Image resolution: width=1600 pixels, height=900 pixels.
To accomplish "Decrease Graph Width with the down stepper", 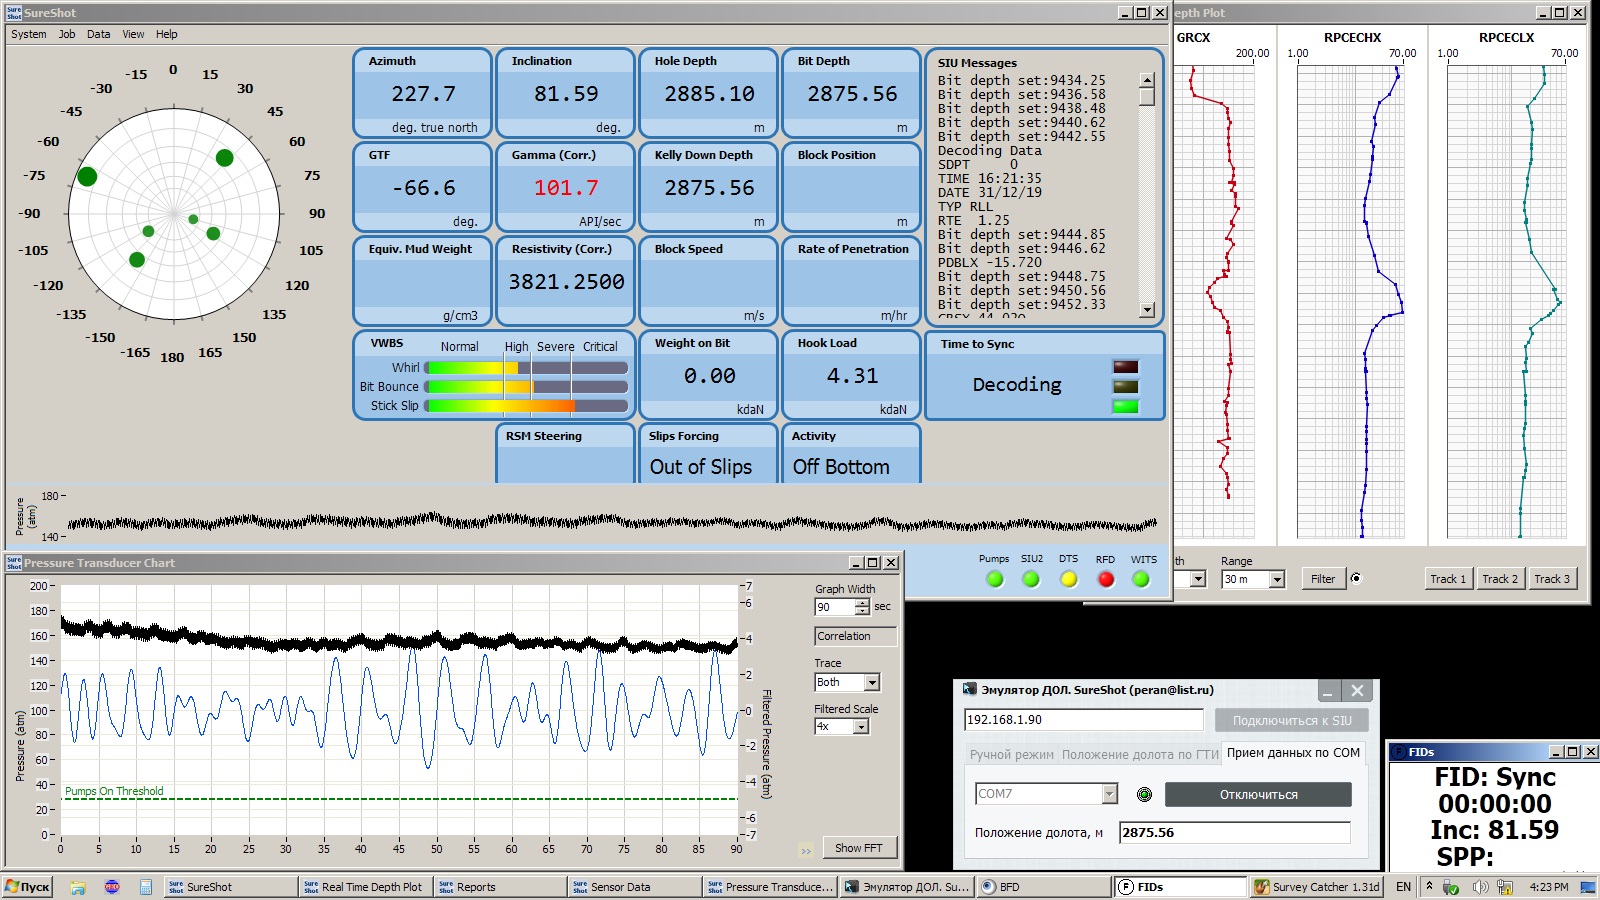I will click(862, 611).
